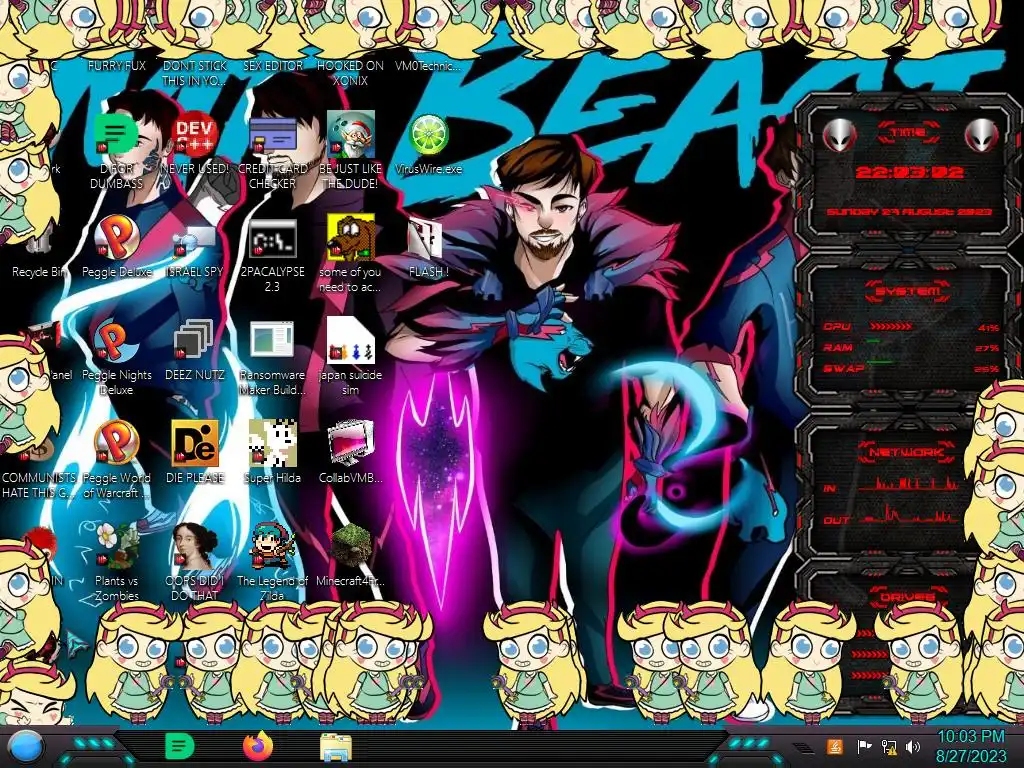Viewport: 1024px width, 768px height.
Task: Click the CPU usage arrow bar
Action: point(891,327)
